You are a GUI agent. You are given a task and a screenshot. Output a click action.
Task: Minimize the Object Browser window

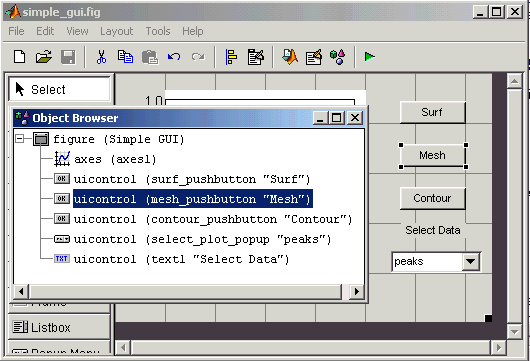320,118
